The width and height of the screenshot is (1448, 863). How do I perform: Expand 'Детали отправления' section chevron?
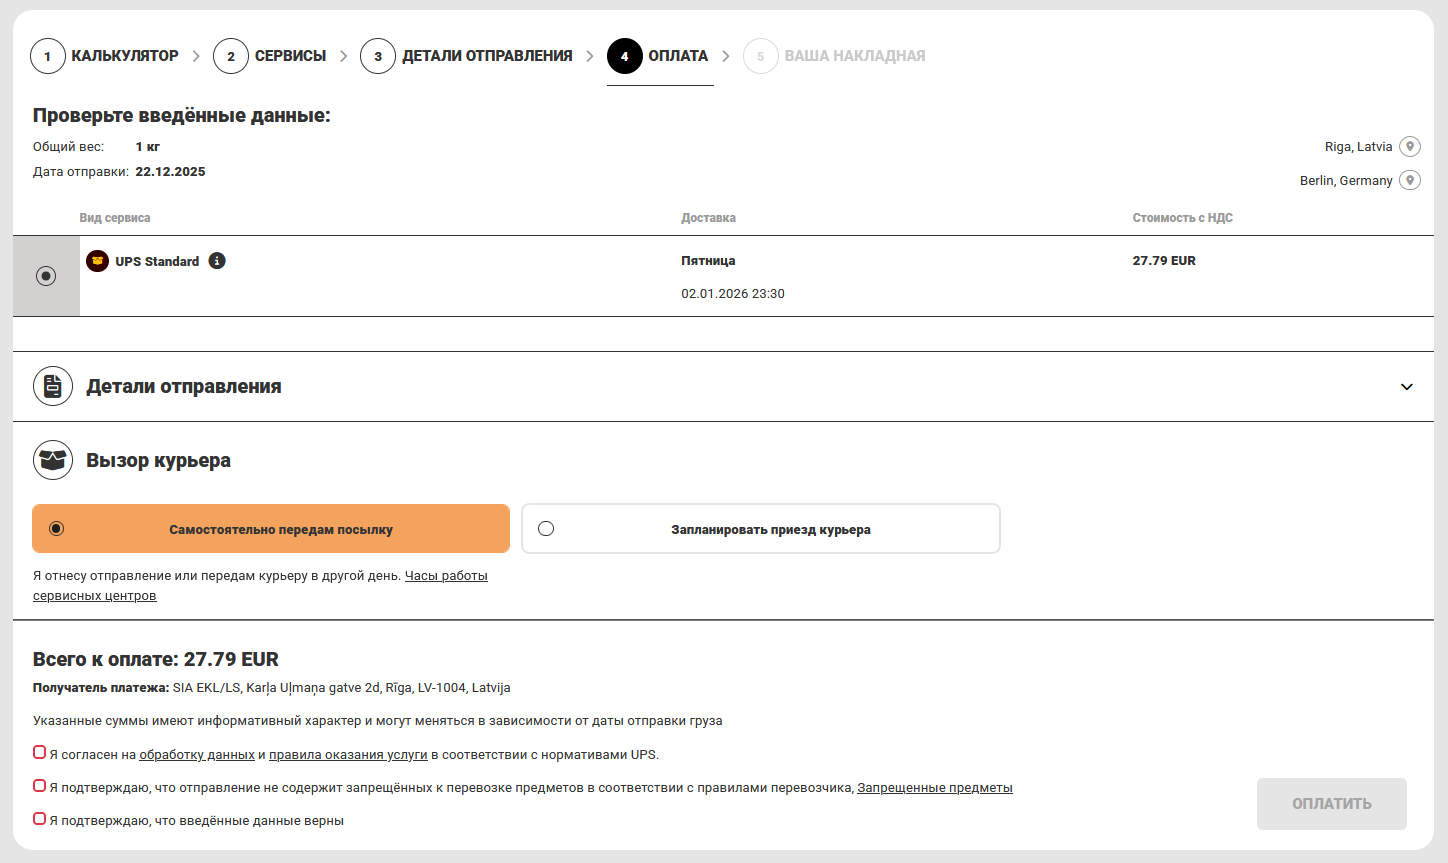coord(1406,387)
